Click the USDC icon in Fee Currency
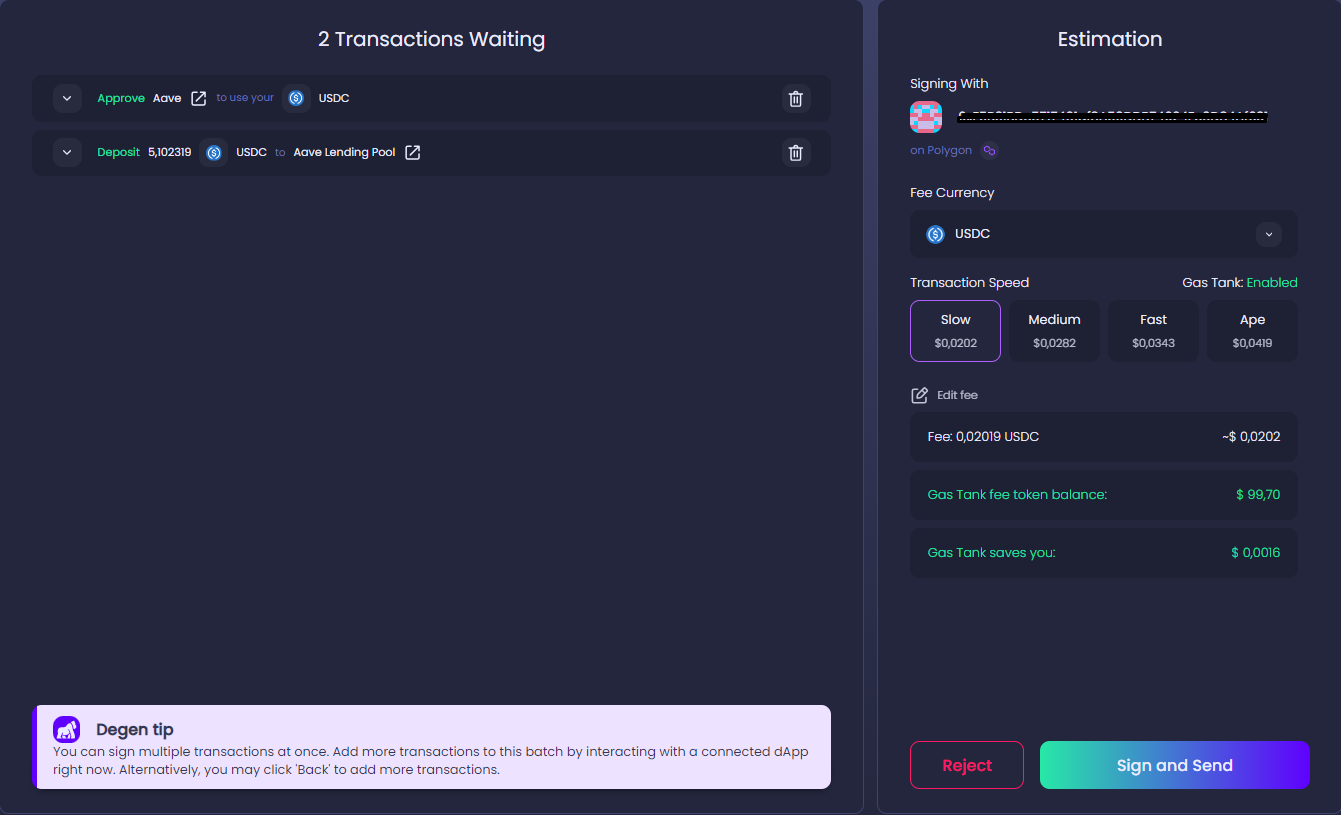Viewport: 1341px width, 815px height. click(935, 234)
